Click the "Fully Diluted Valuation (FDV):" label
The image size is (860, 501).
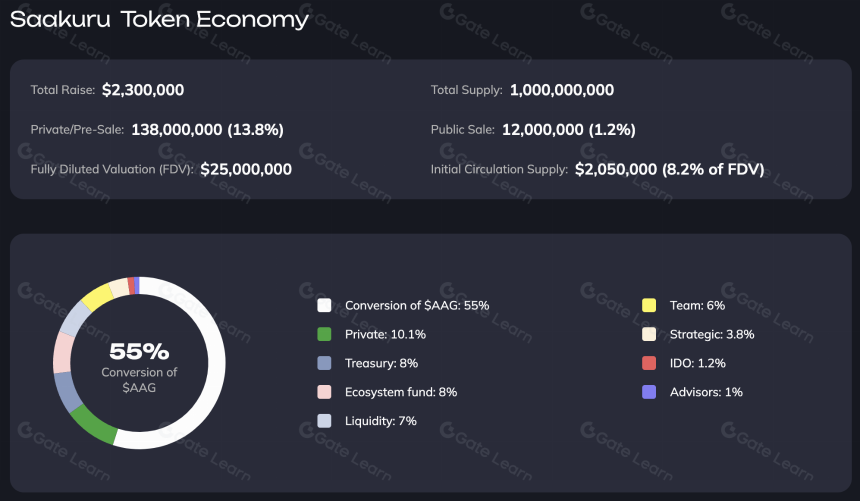(112, 169)
